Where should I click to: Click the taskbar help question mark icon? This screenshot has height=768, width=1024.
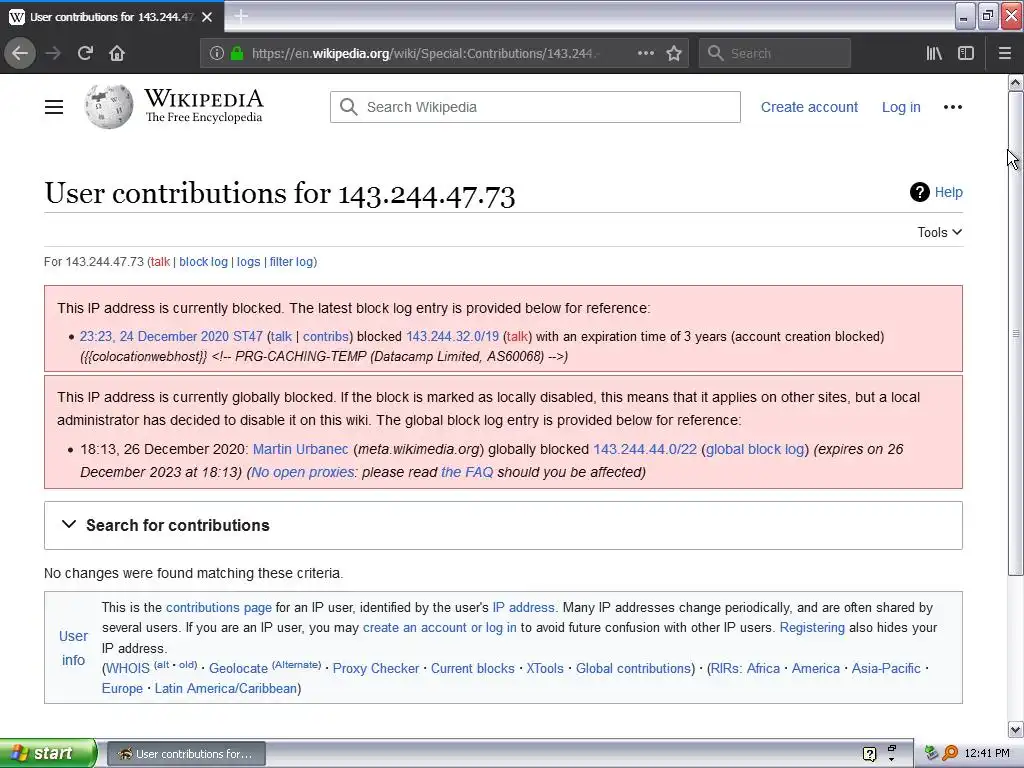[x=869, y=754]
